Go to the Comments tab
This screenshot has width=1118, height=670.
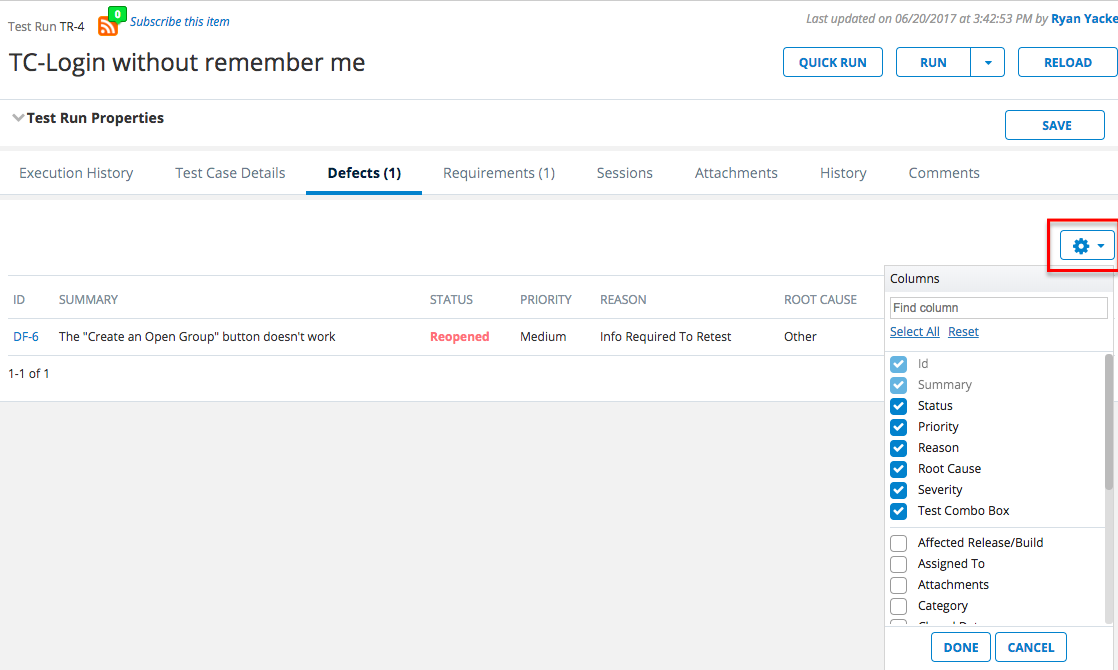(944, 173)
